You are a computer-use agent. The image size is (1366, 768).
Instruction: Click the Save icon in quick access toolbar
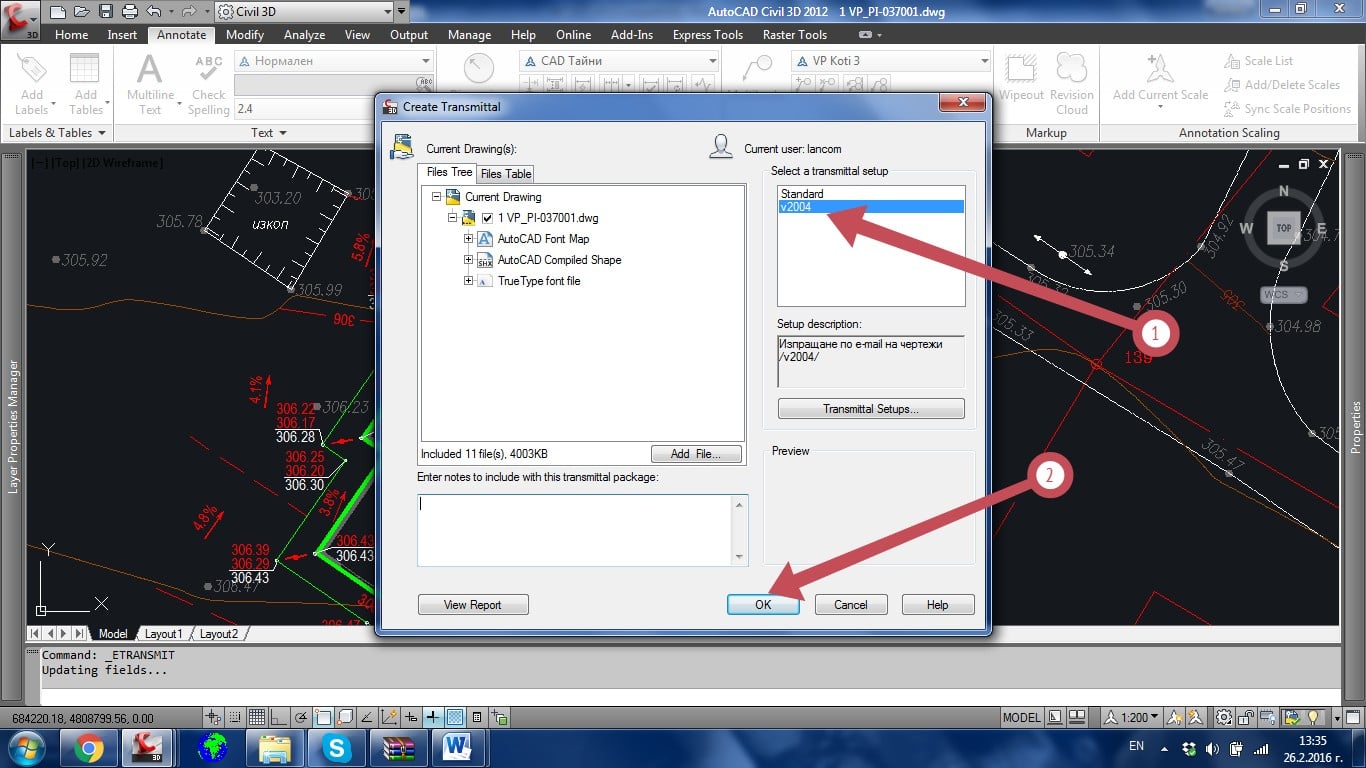105,13
